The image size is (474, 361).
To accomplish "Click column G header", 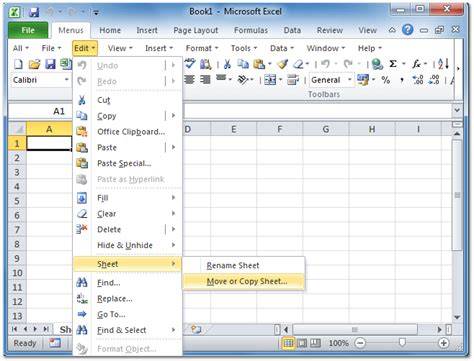I will [x=326, y=129].
